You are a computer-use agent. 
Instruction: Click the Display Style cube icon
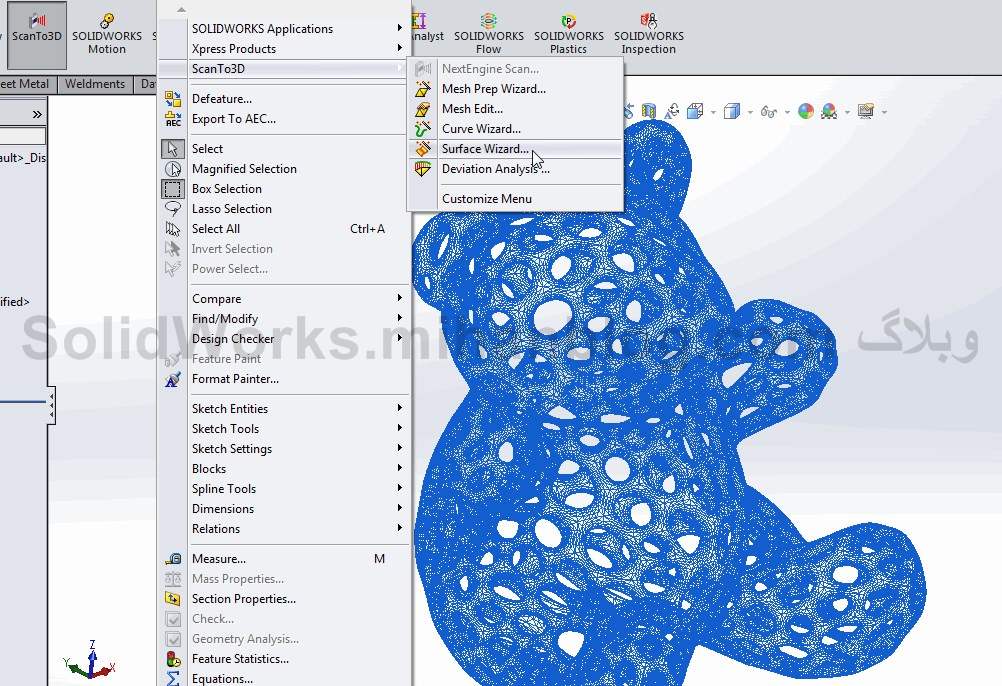coord(732,112)
